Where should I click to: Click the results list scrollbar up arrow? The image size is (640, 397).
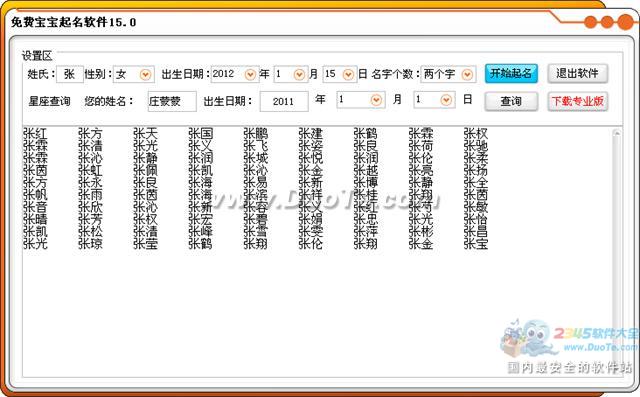616,133
